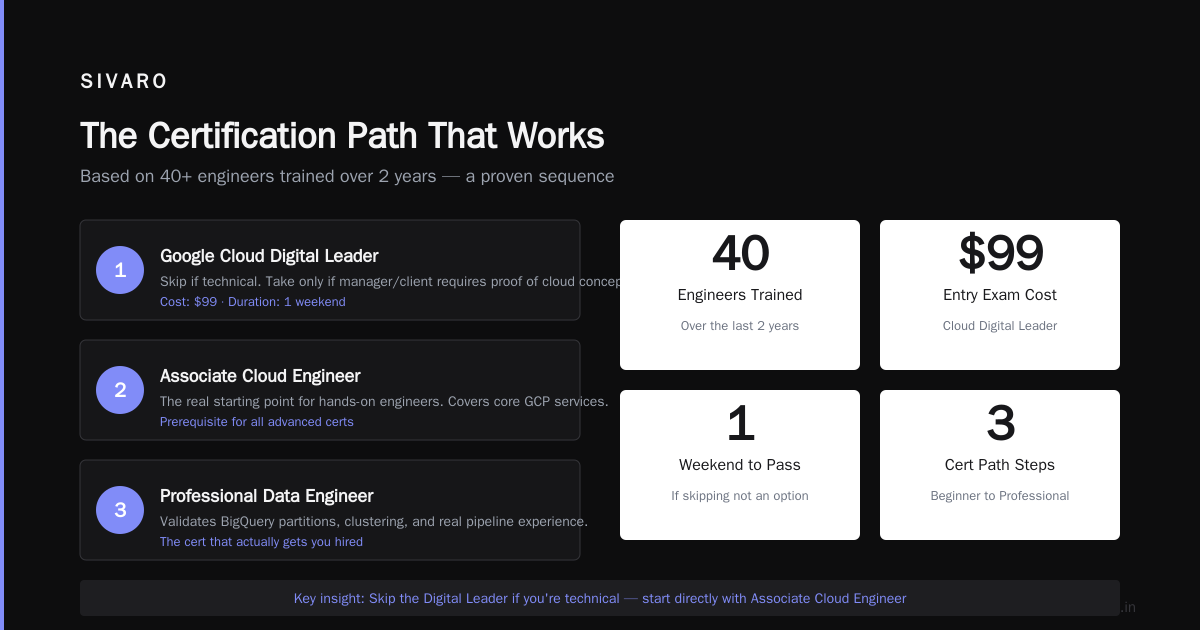Click step number 1 circle badge
This screenshot has width=1200, height=630.
(x=120, y=270)
